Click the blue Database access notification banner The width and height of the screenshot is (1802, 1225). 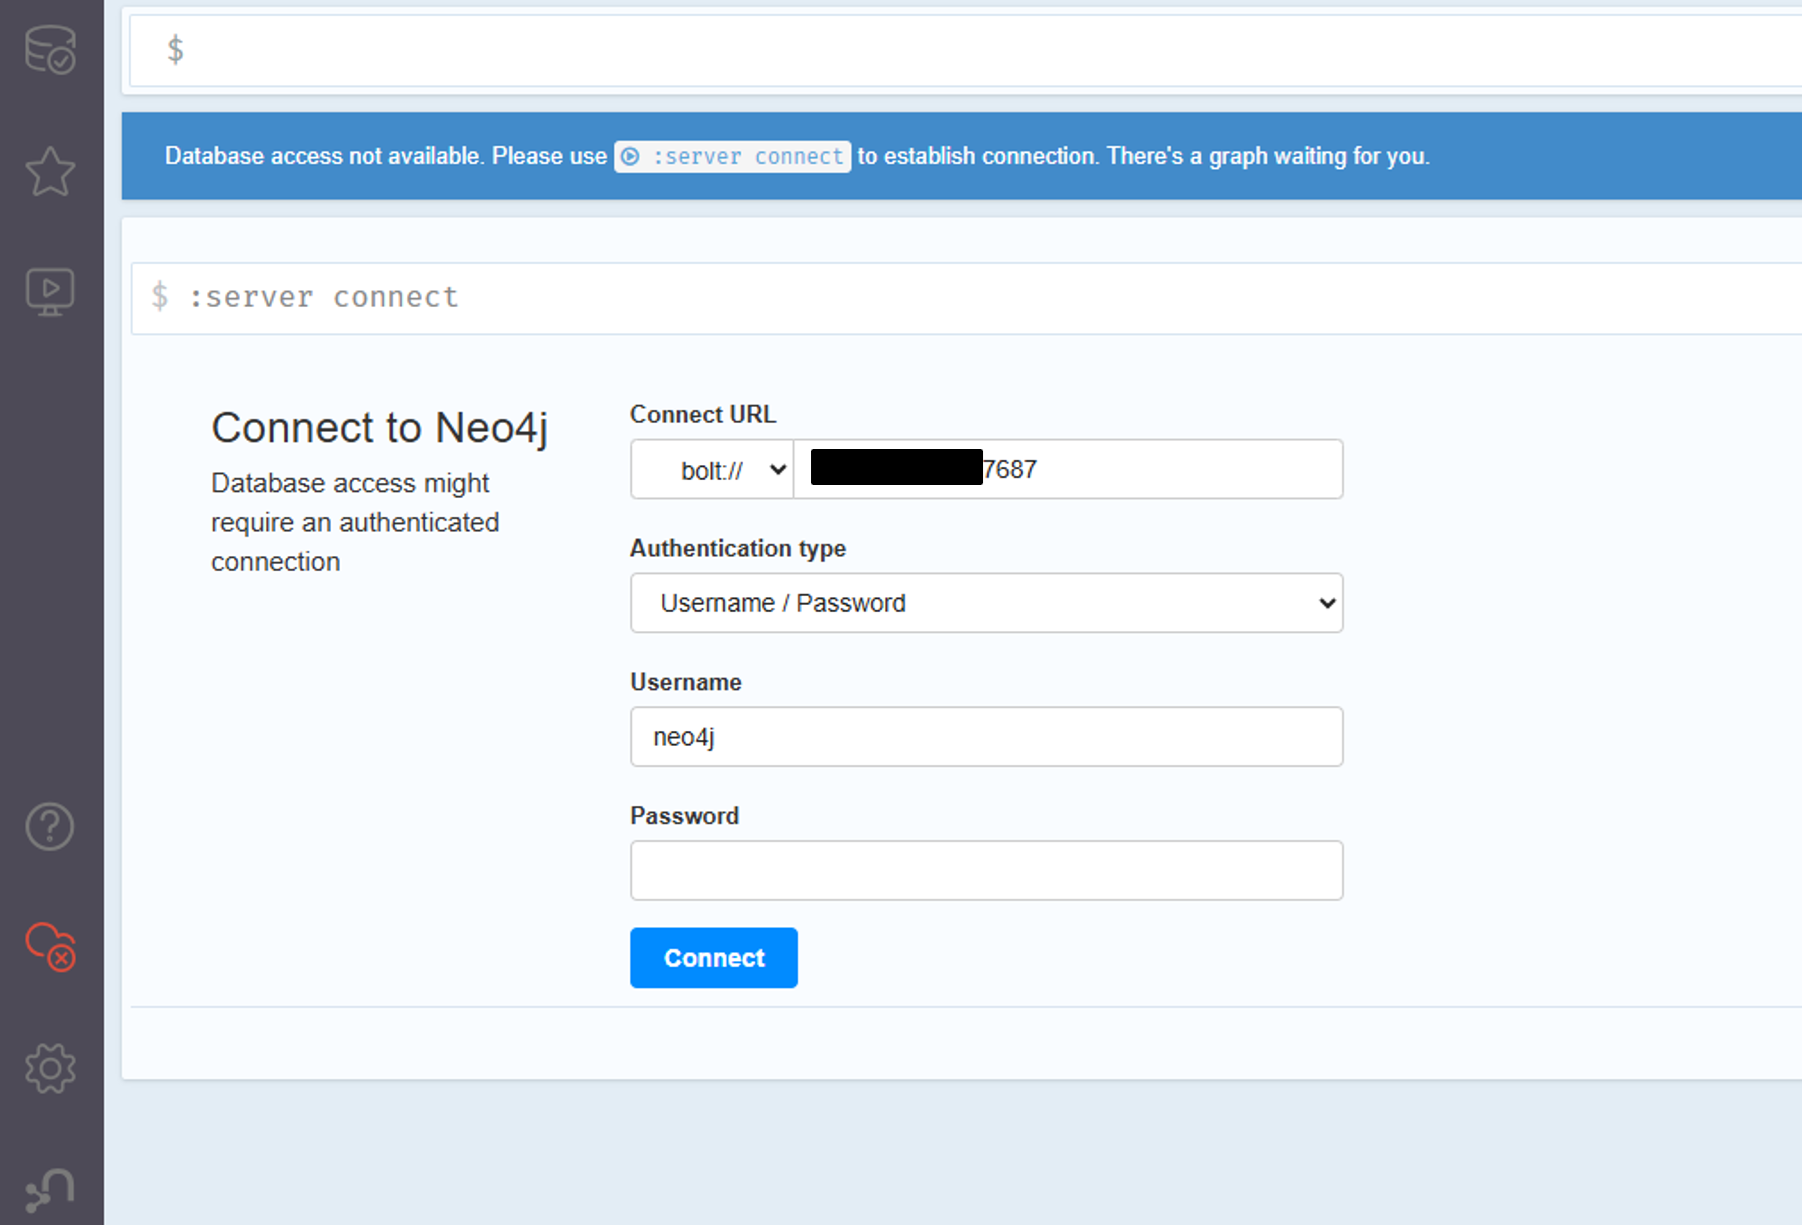(x=962, y=156)
